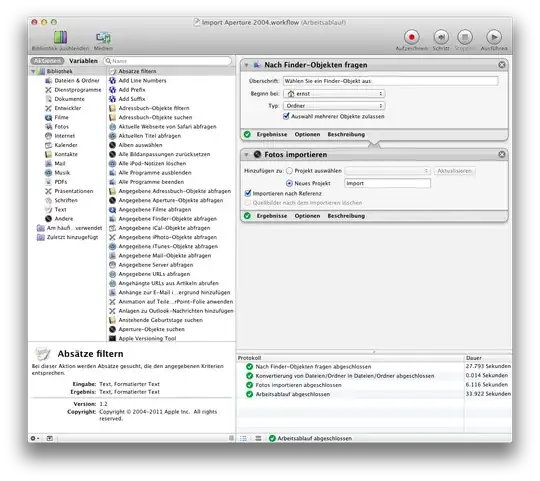Open the Medien browser
Image resolution: width=540 pixels, height=481 pixels.
(x=103, y=41)
